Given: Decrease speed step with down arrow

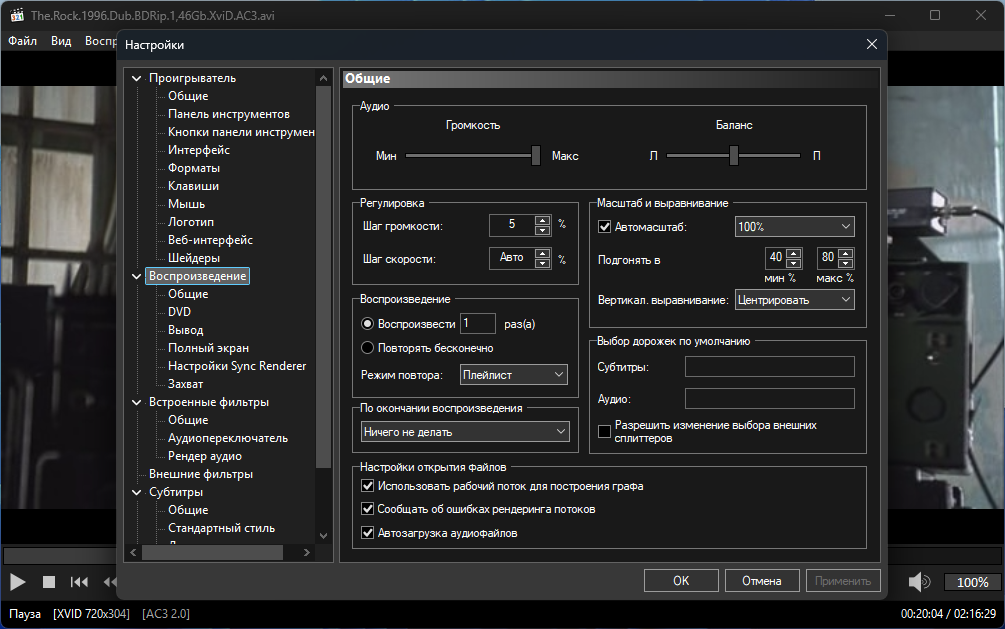Looking at the screenshot, I should (542, 264).
